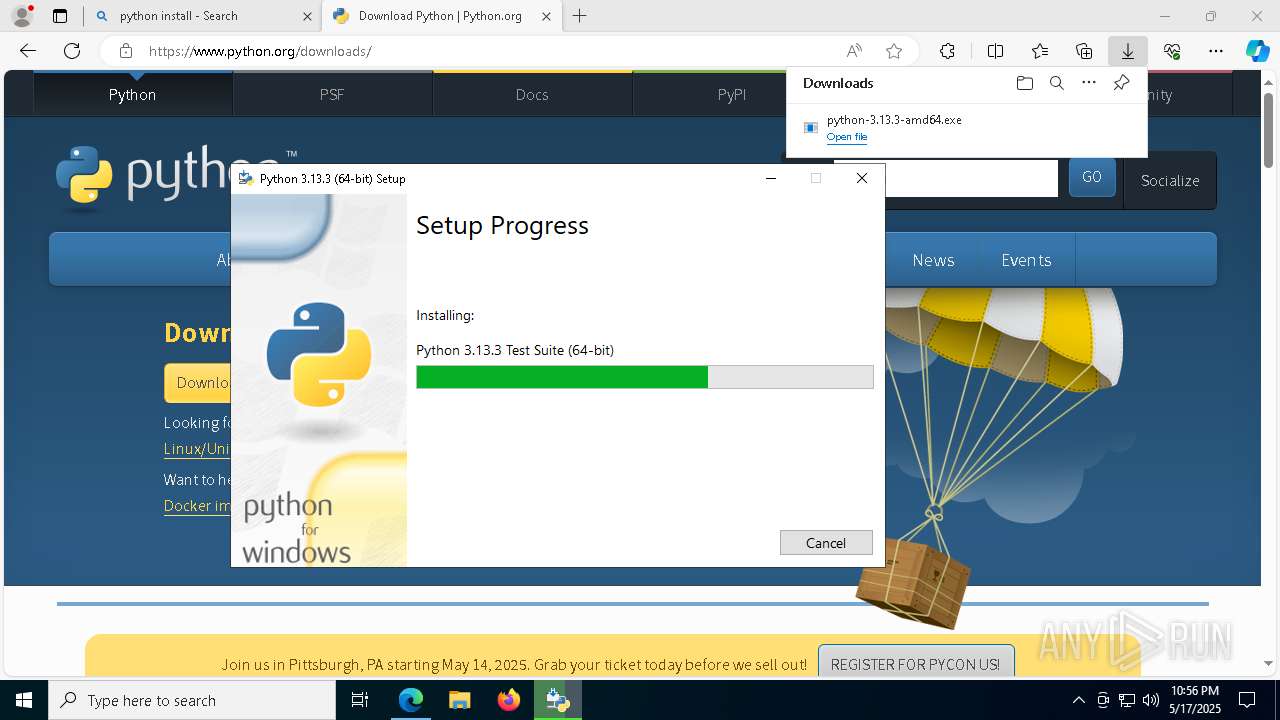Open Docs in site top bar
Viewport: 1280px width, 720px height.
[532, 94]
